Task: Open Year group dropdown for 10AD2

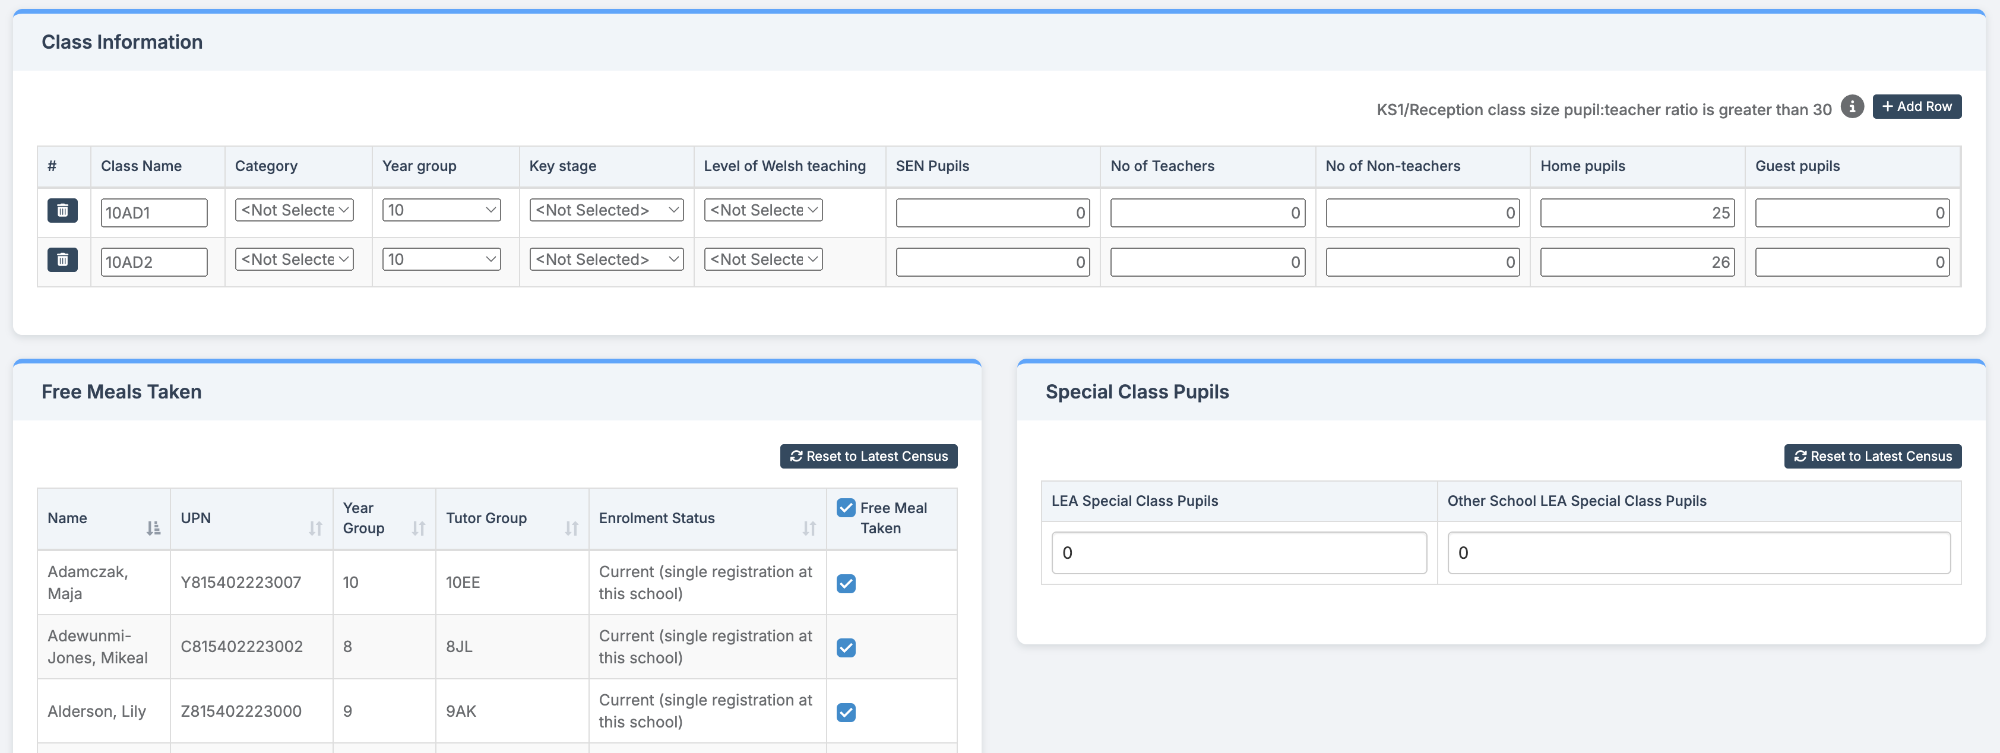Action: click(x=441, y=259)
